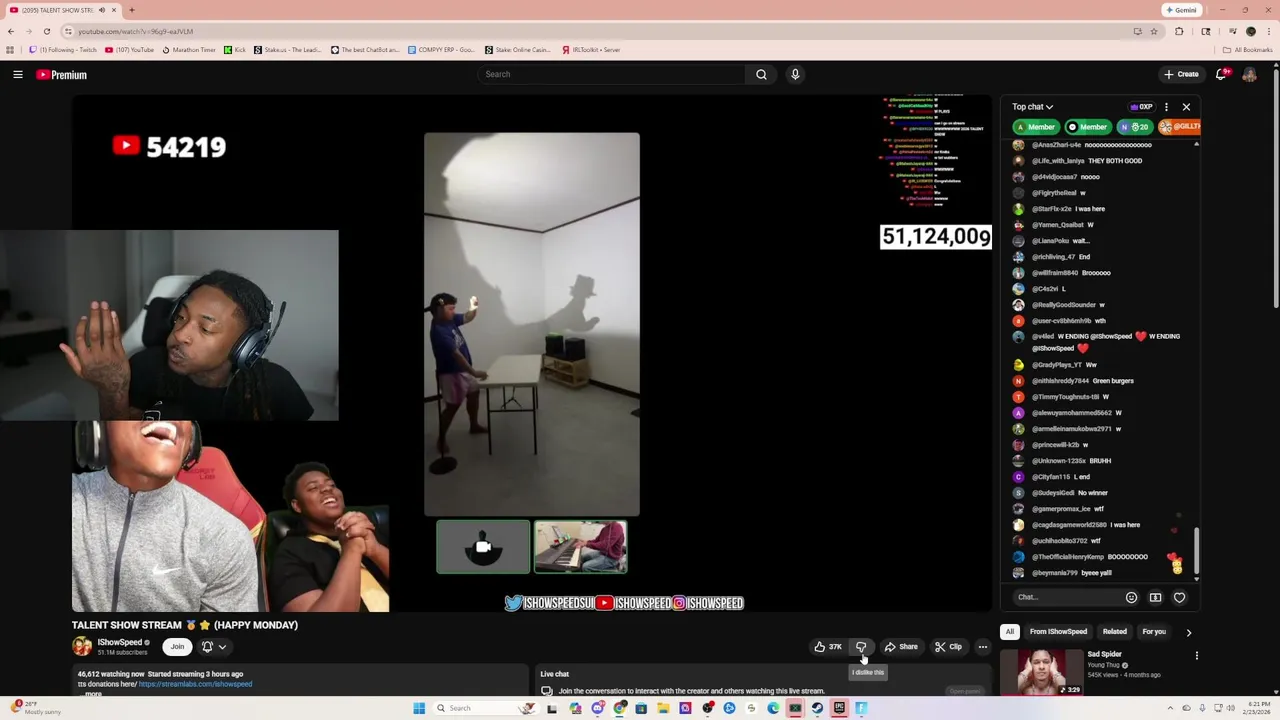Select the Related filter chip
Screen dimensions: 1280x720
(1114, 632)
